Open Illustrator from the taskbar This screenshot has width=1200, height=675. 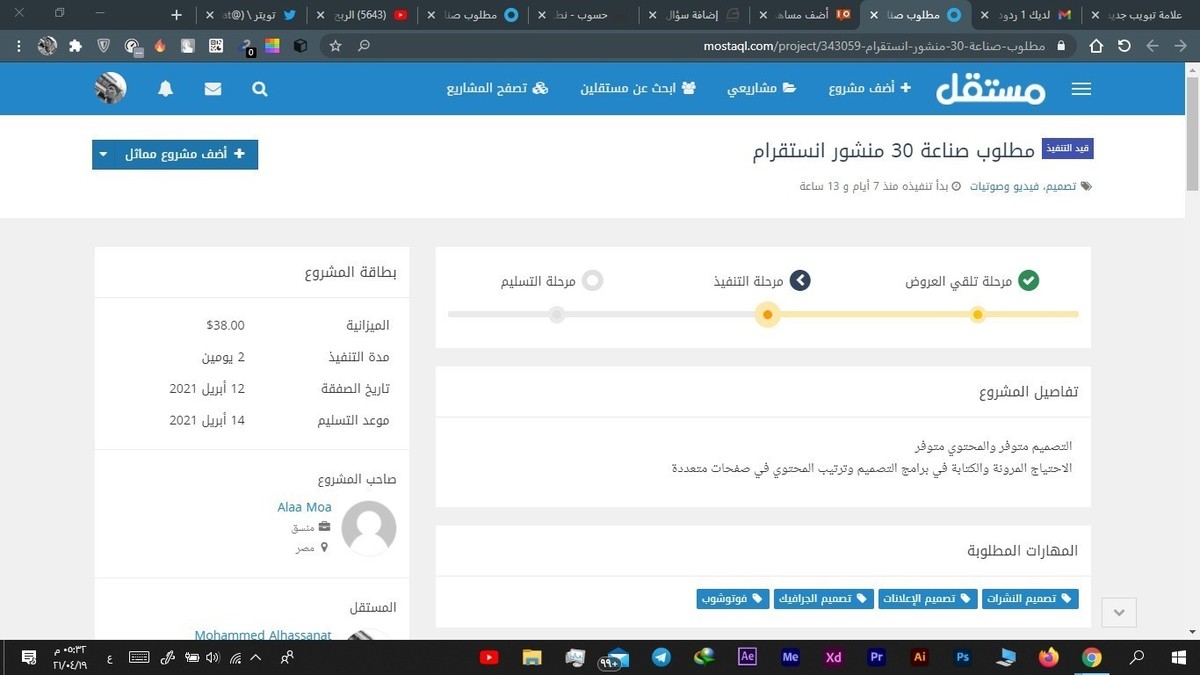point(920,657)
